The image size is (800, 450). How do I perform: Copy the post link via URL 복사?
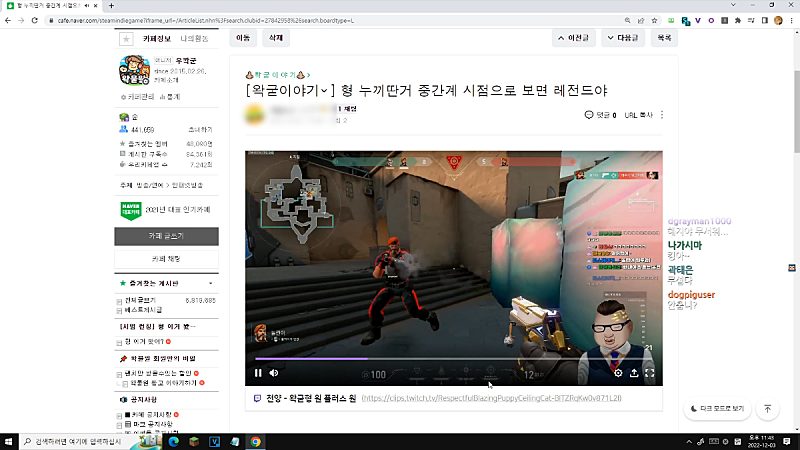tap(638, 115)
